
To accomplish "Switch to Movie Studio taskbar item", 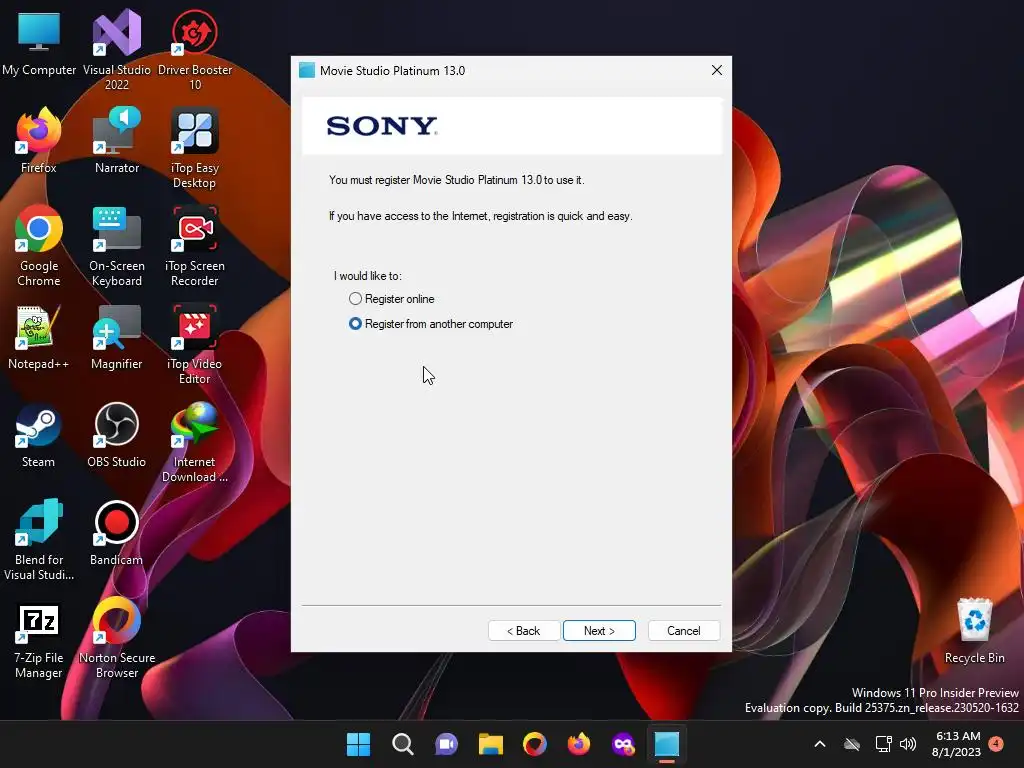I will 667,744.
